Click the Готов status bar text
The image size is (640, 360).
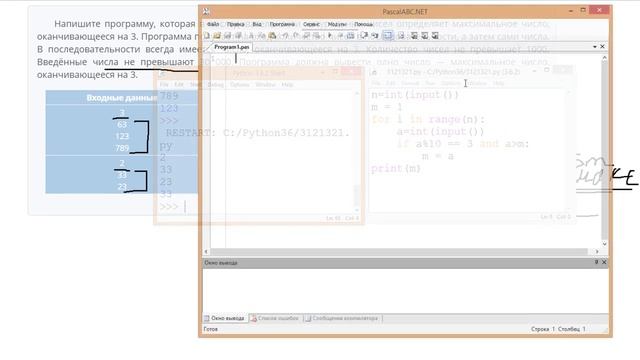[211, 329]
